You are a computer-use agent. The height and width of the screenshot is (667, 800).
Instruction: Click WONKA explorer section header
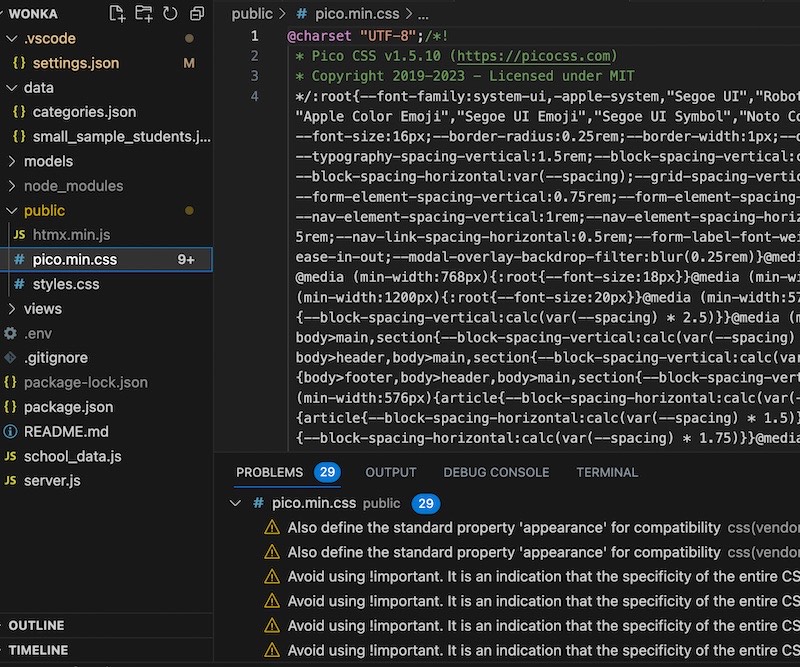click(x=33, y=14)
